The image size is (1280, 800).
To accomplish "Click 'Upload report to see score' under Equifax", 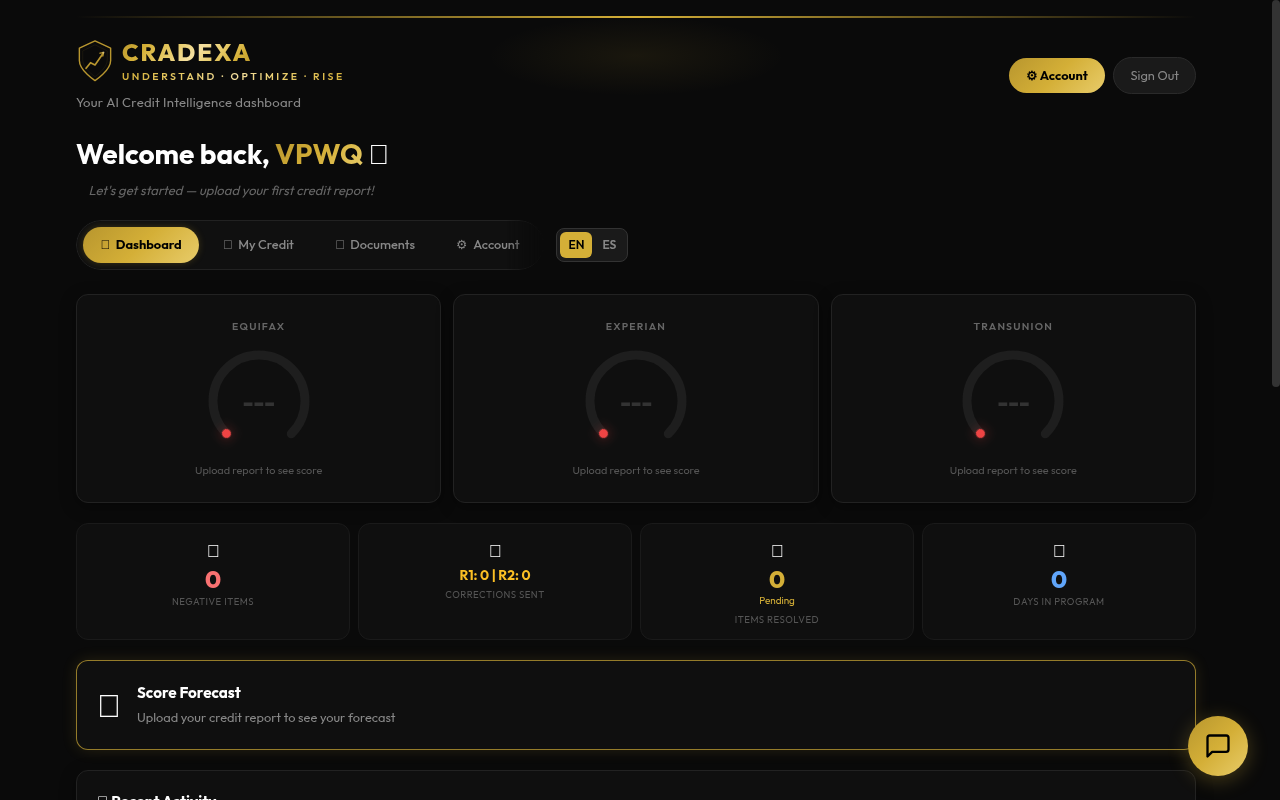I will 259,470.
